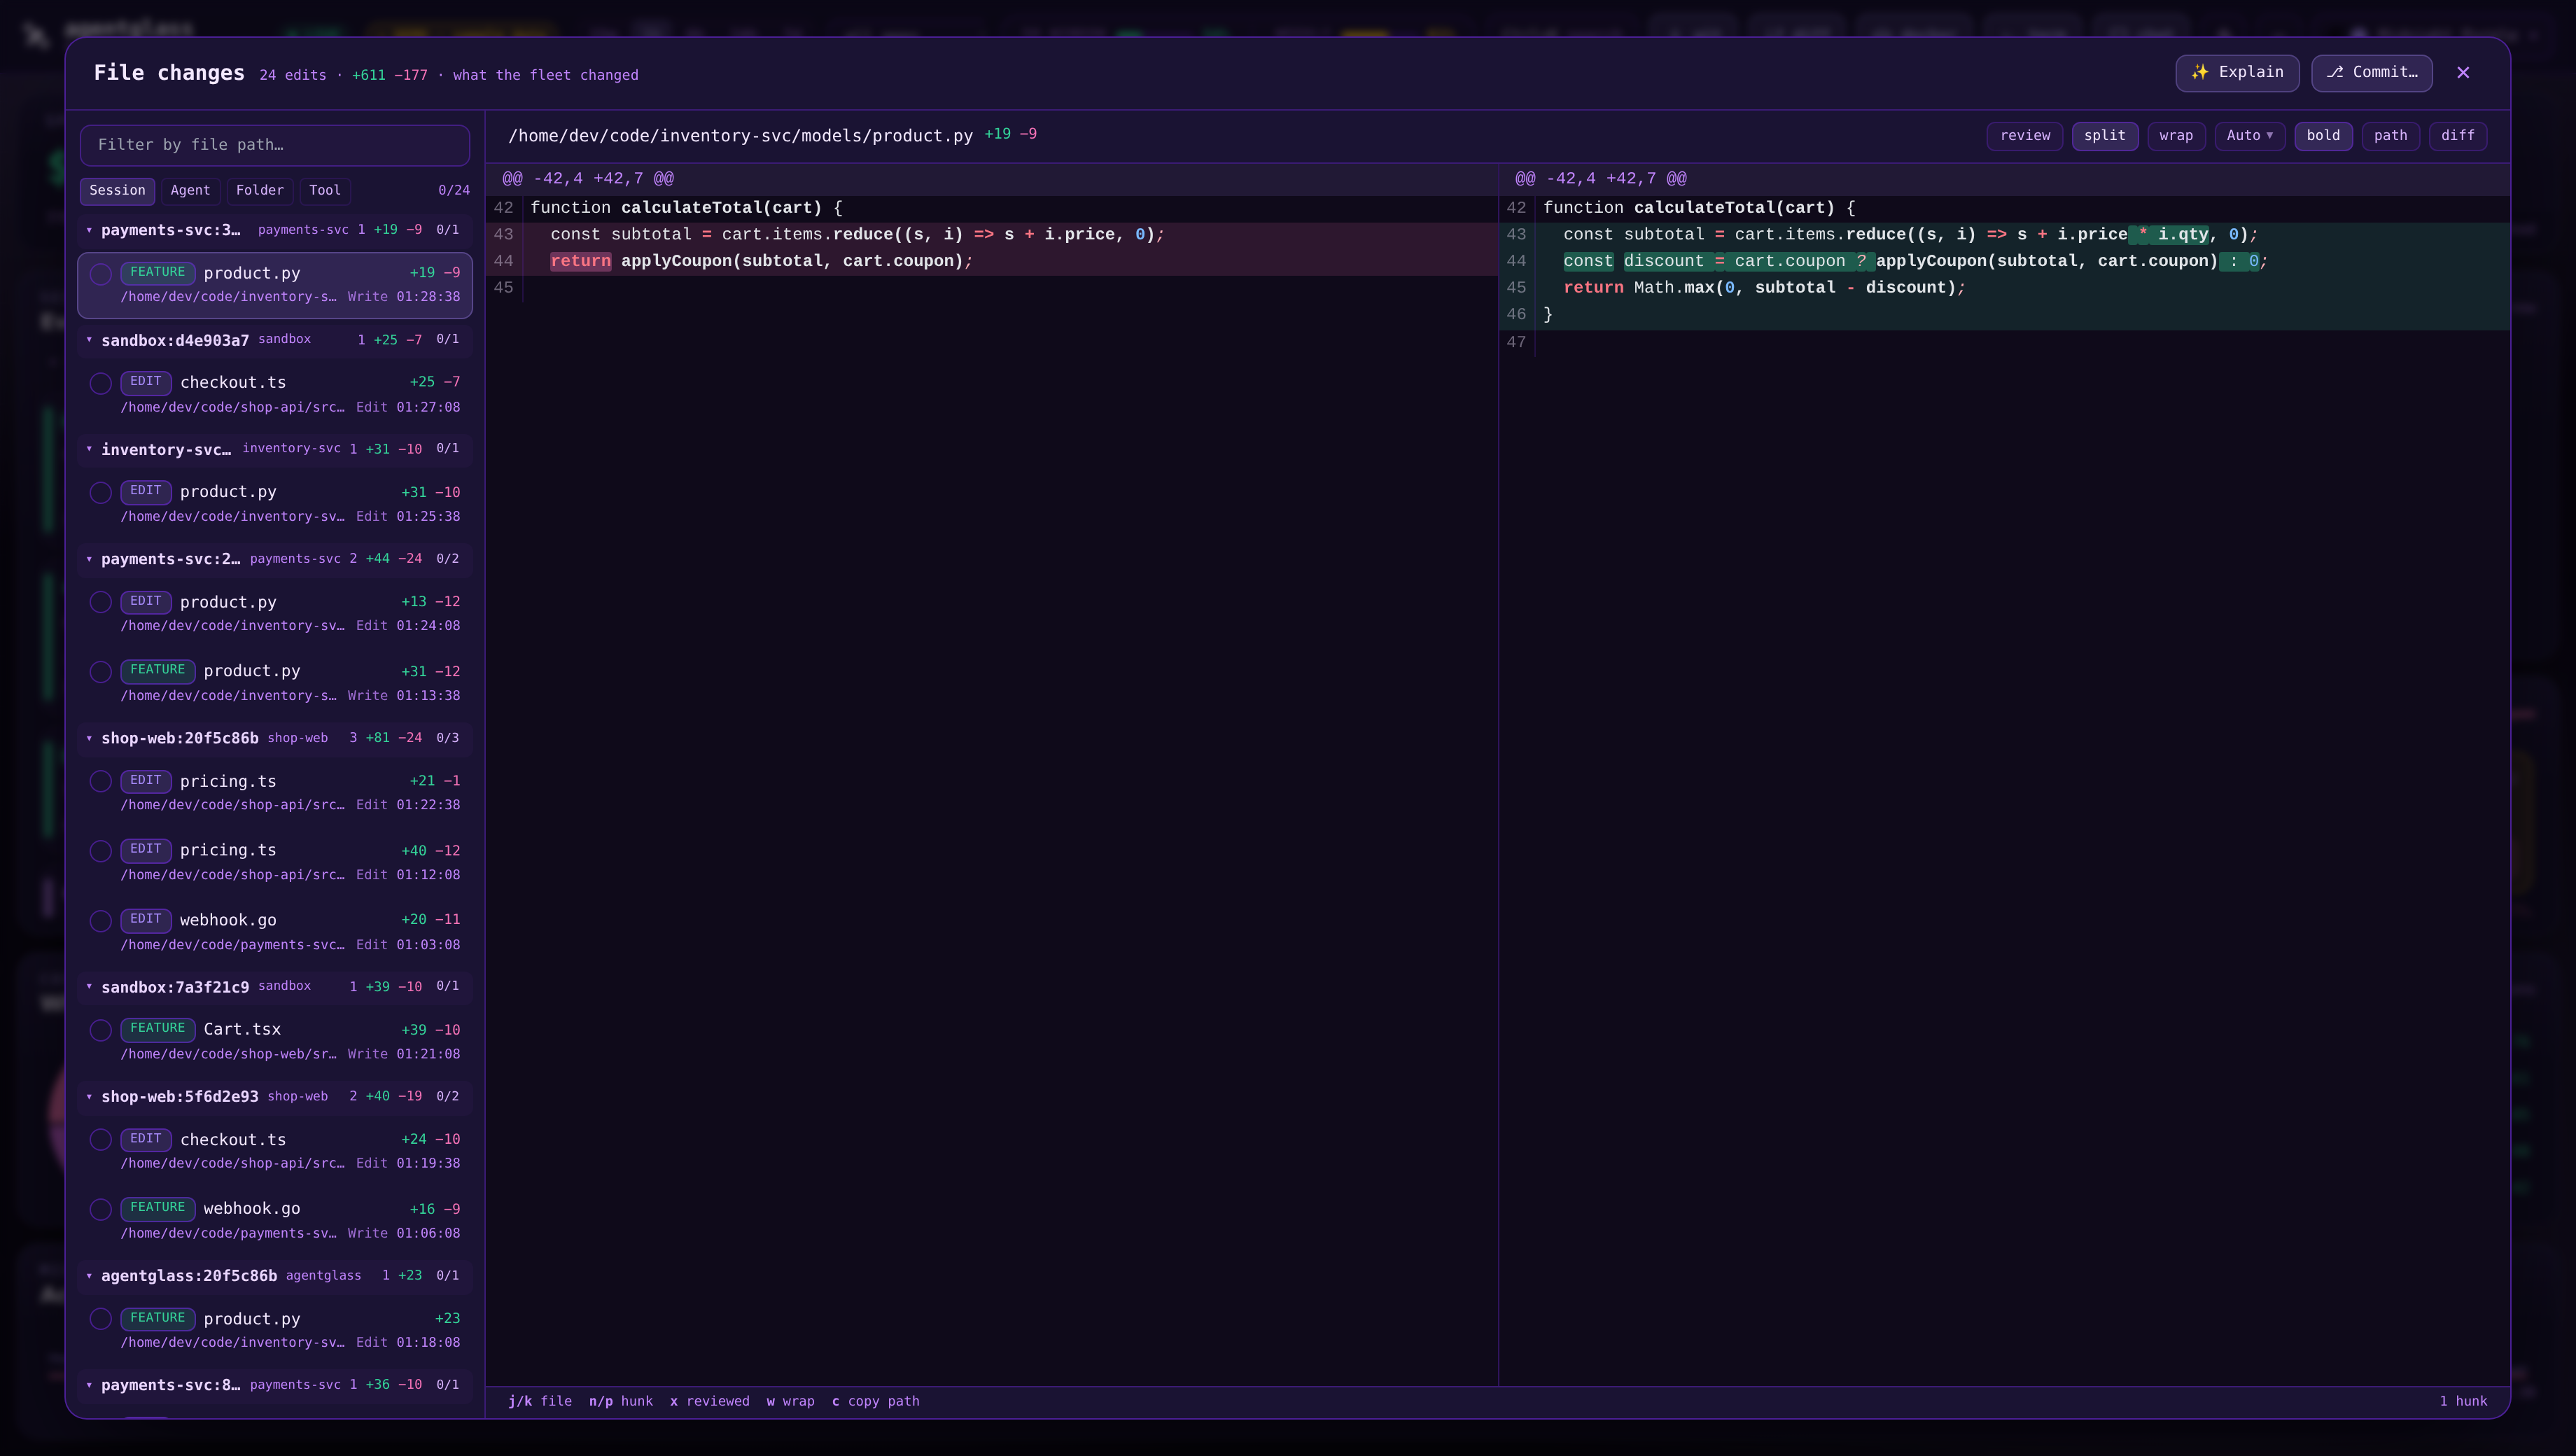Click the Explain button
The height and width of the screenshot is (1456, 2576).
(x=2237, y=72)
